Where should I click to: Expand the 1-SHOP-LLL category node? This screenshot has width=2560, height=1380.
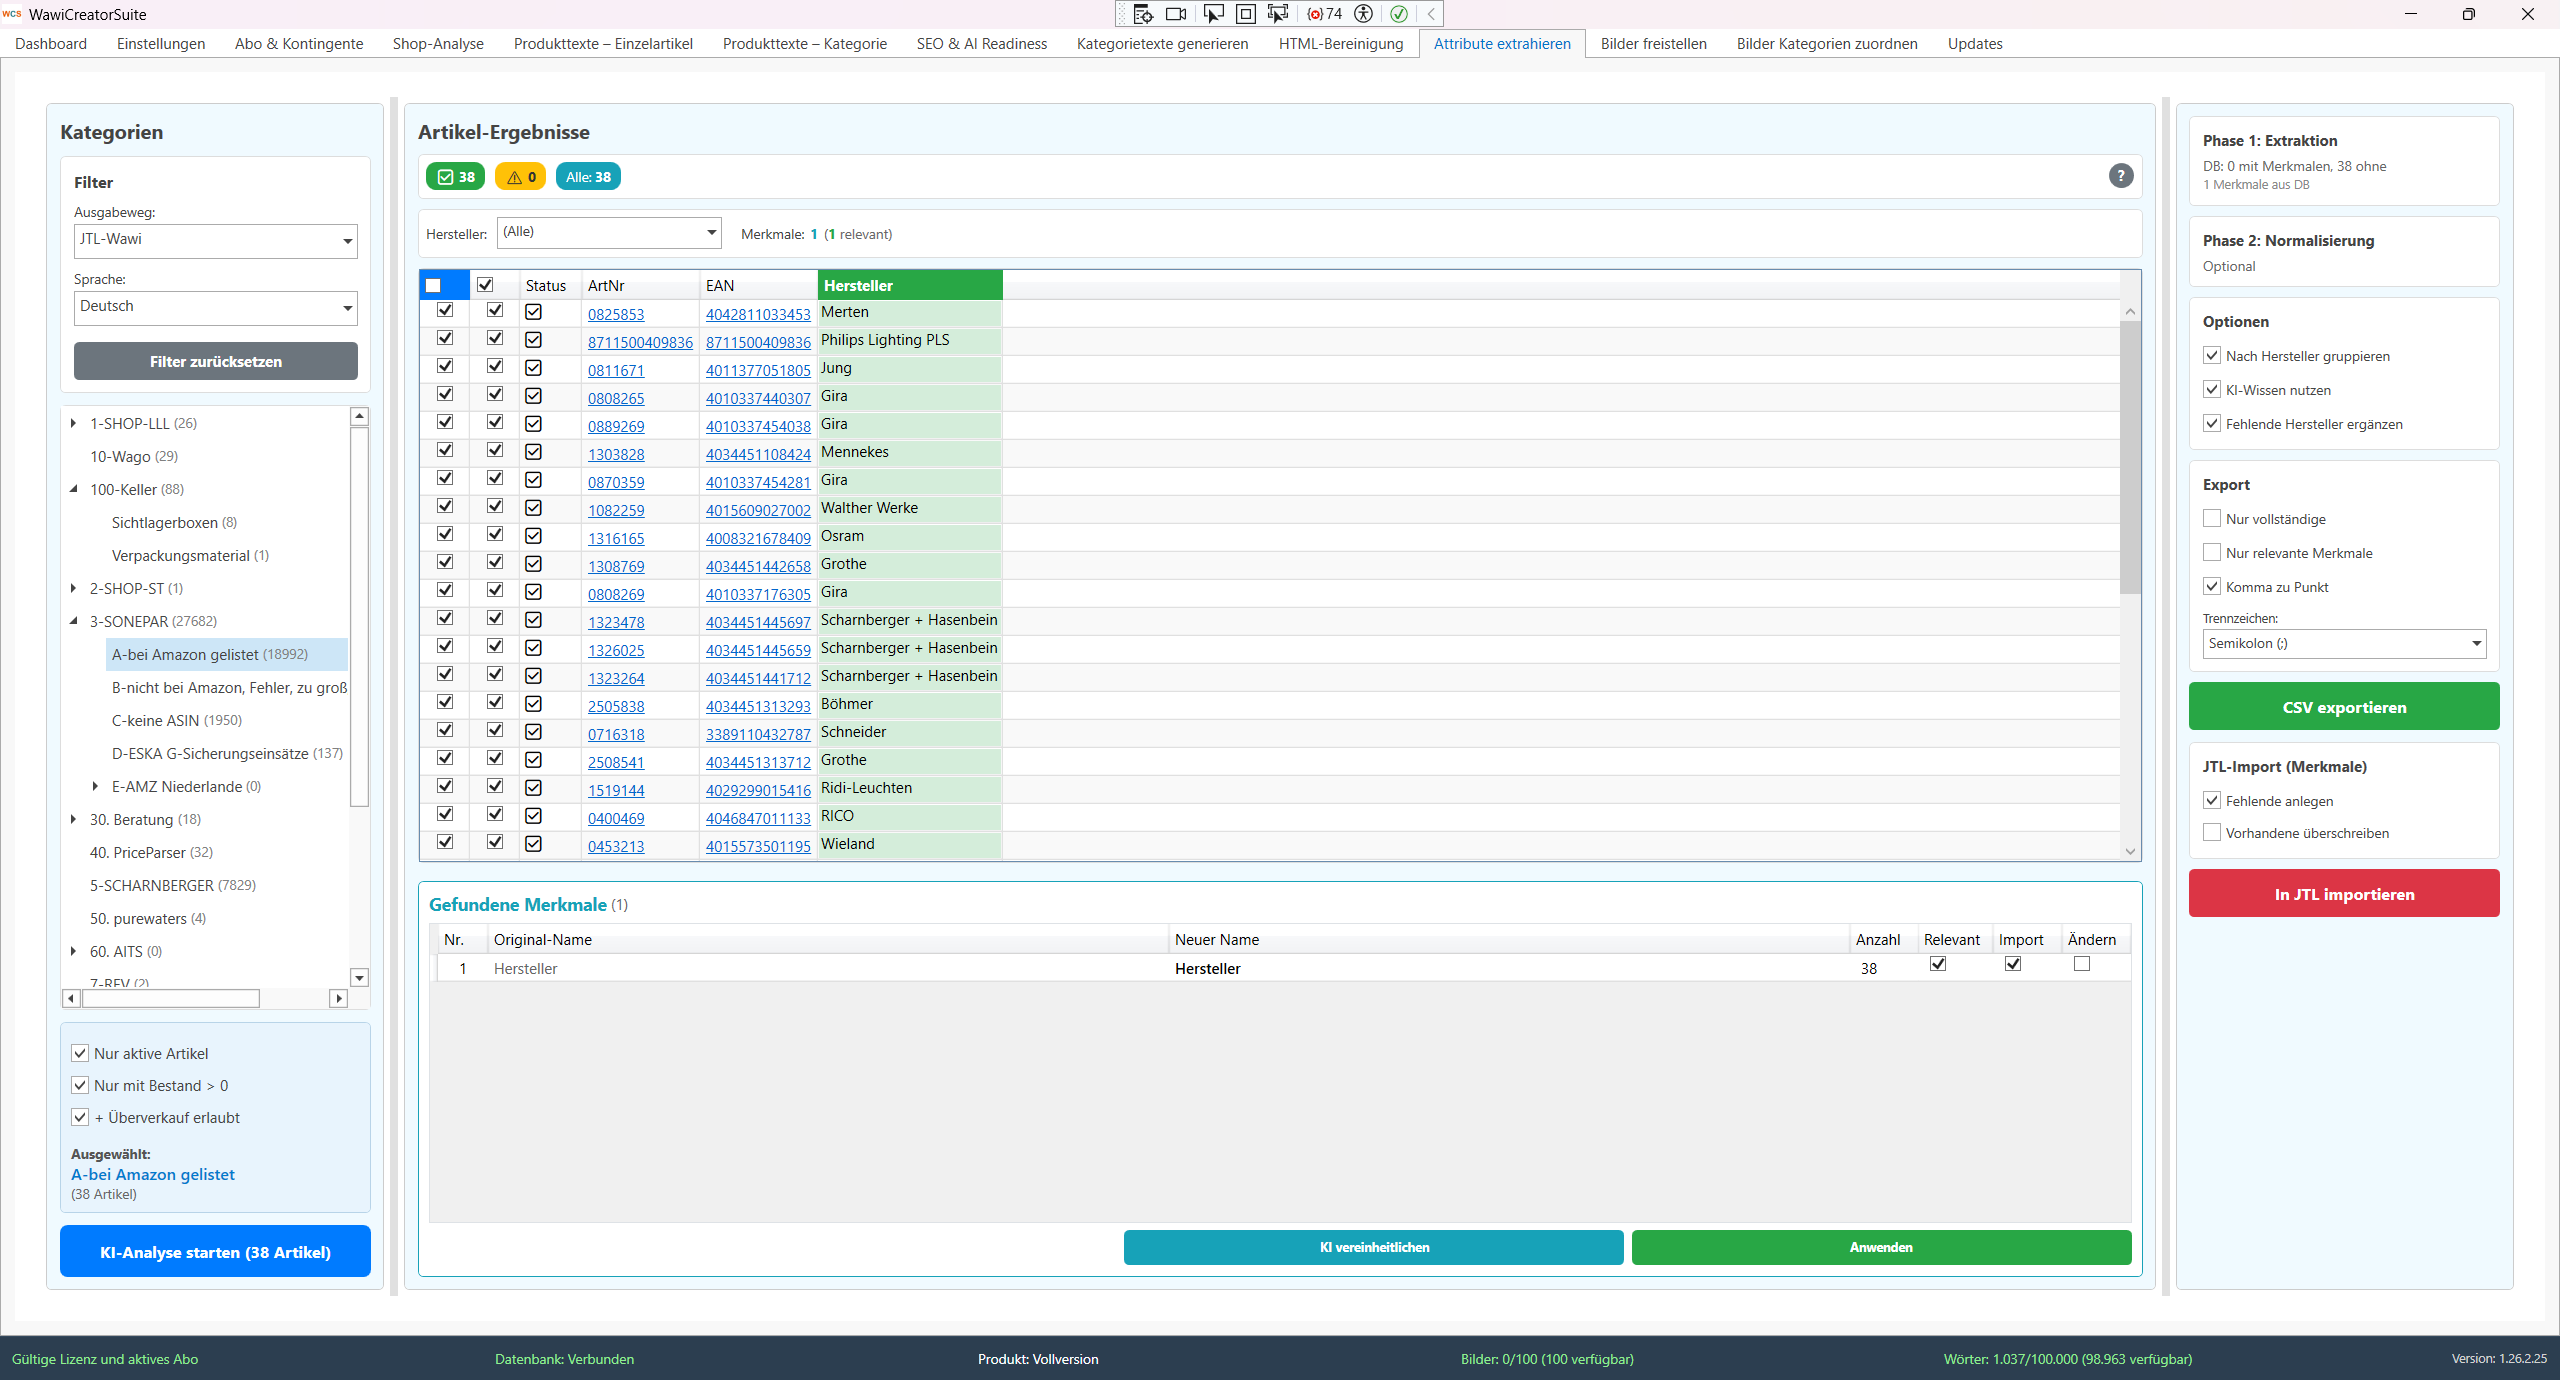(x=74, y=423)
